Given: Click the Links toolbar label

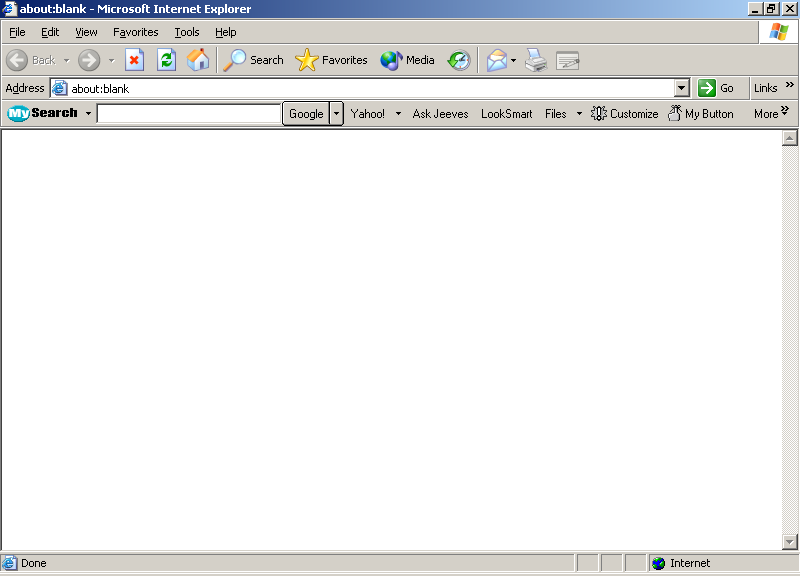Looking at the screenshot, I should (765, 88).
